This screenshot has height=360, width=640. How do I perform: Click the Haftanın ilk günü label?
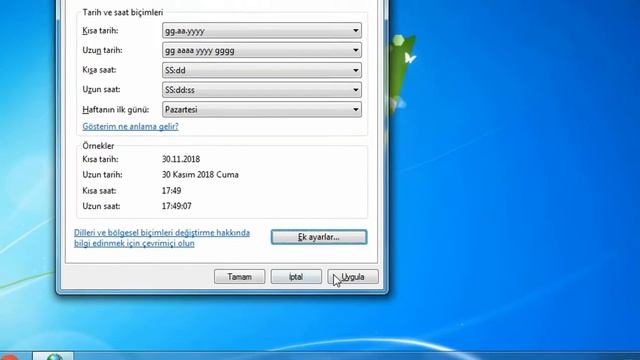click(116, 110)
